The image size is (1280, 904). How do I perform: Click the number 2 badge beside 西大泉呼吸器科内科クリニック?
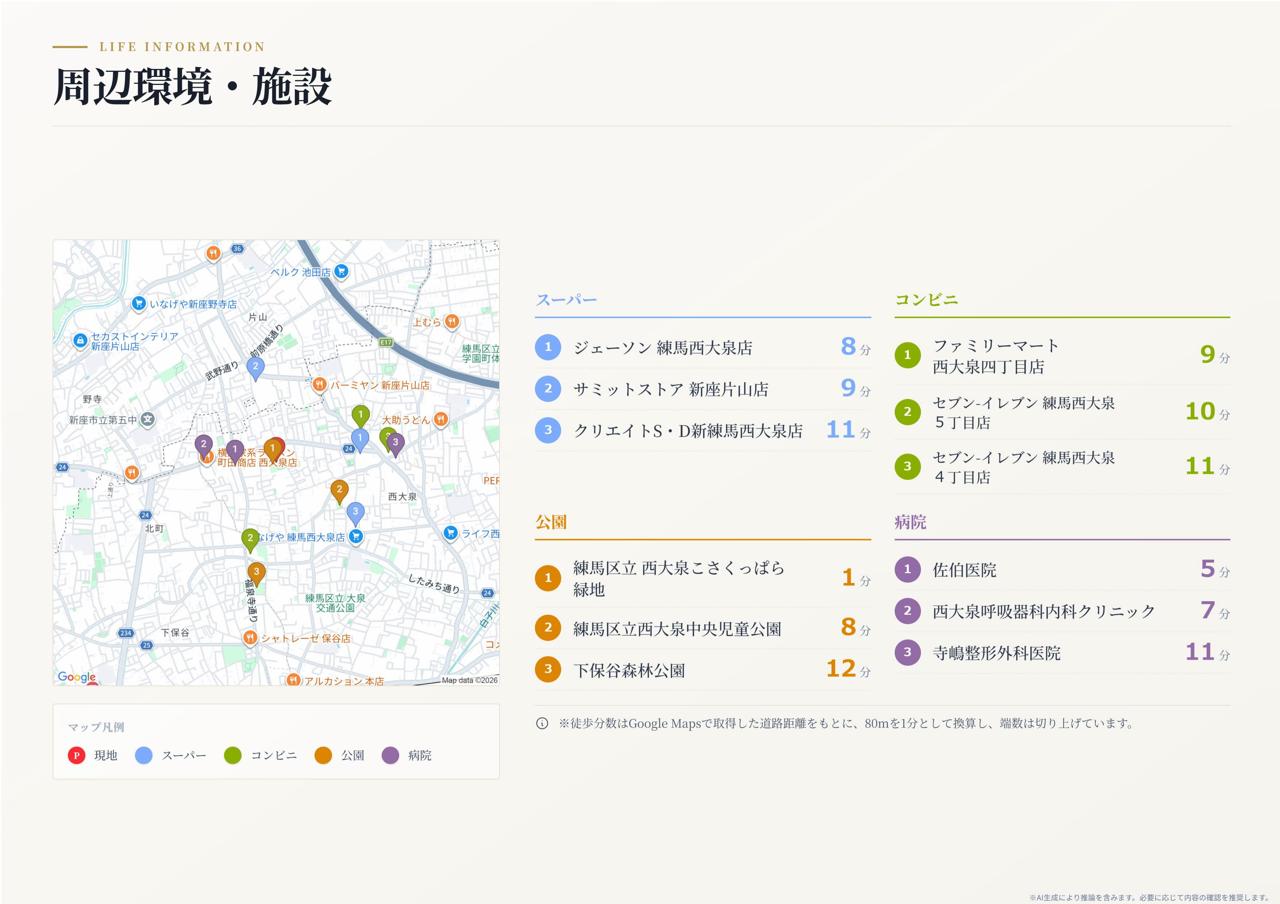[x=907, y=611]
